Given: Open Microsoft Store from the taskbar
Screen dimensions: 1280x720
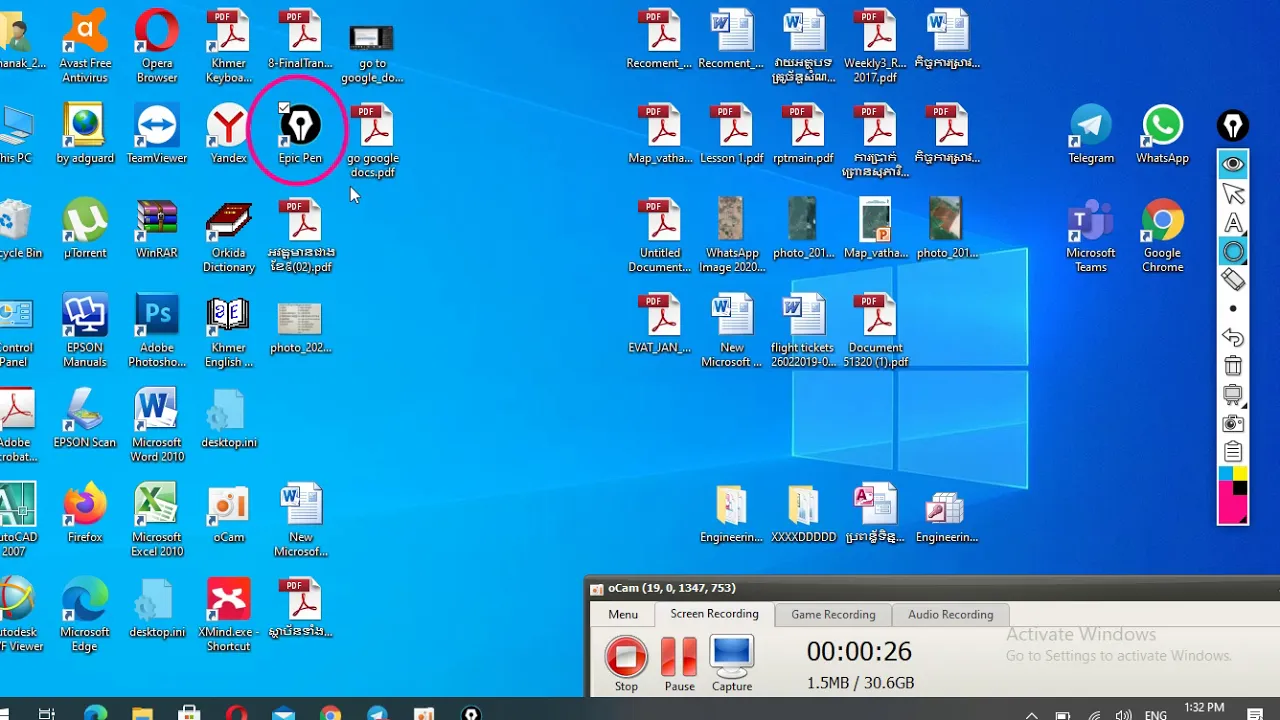Looking at the screenshot, I should pyautogui.click(x=189, y=713).
